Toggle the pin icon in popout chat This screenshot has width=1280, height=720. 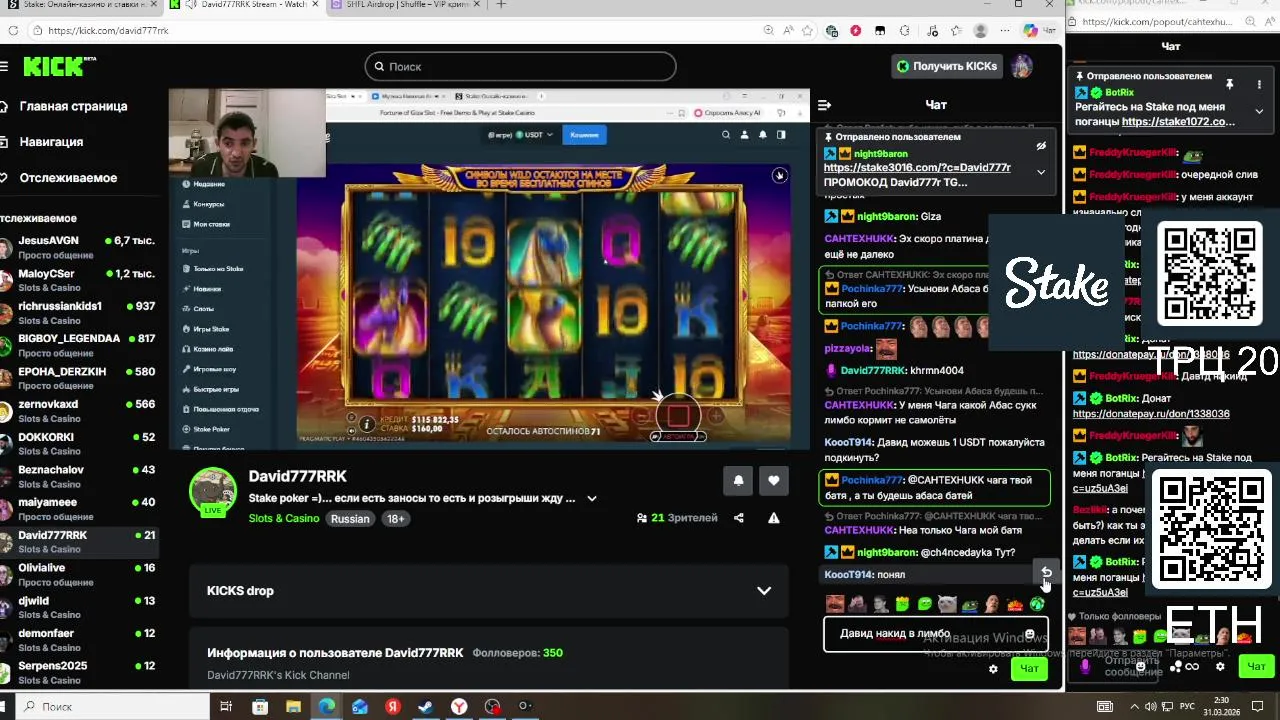pos(1229,85)
